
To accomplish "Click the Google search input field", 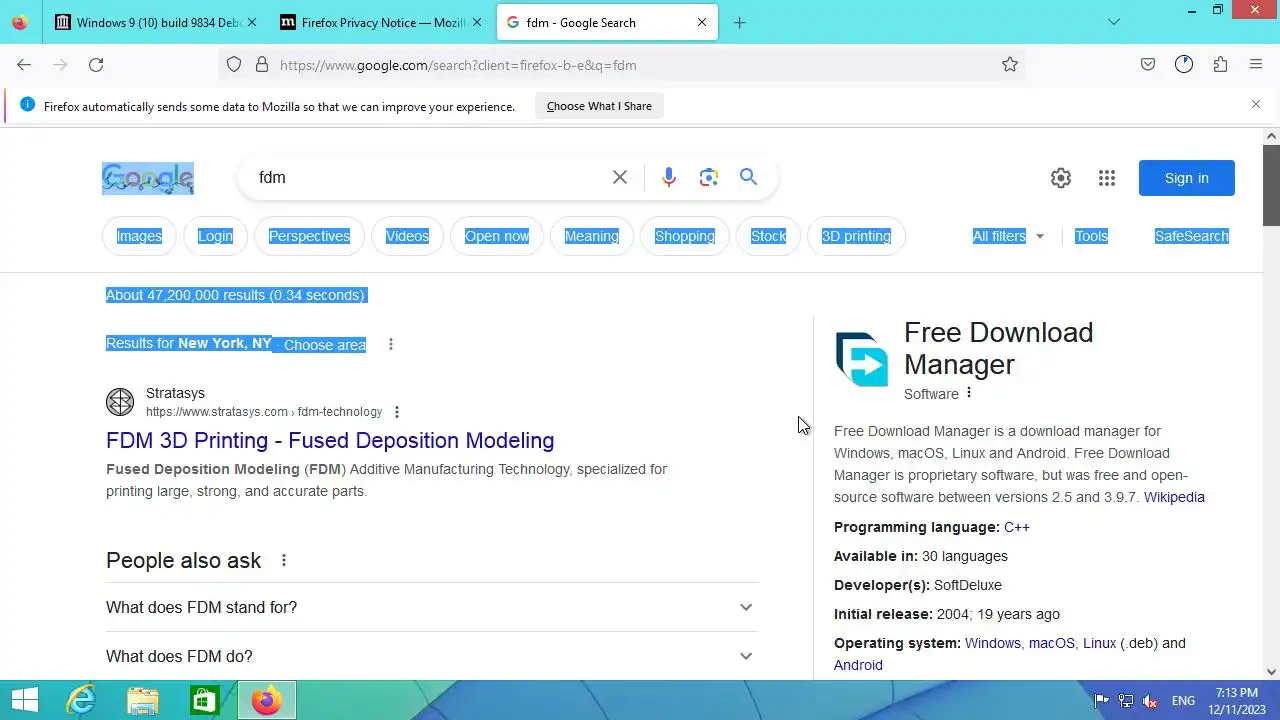I will coord(430,177).
